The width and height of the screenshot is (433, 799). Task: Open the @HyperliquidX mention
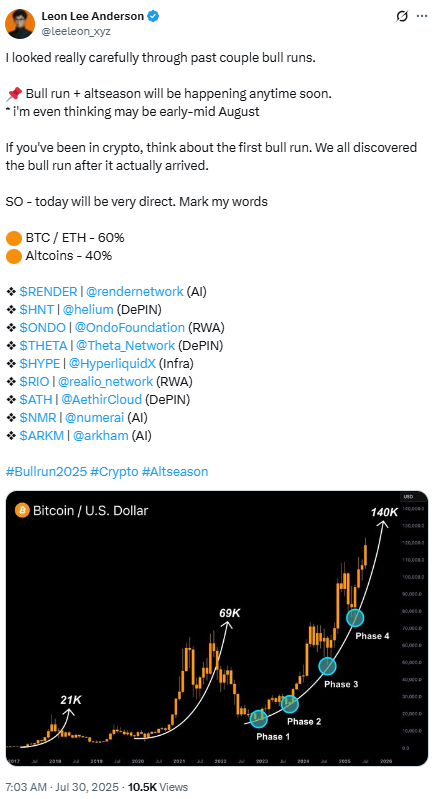point(112,363)
